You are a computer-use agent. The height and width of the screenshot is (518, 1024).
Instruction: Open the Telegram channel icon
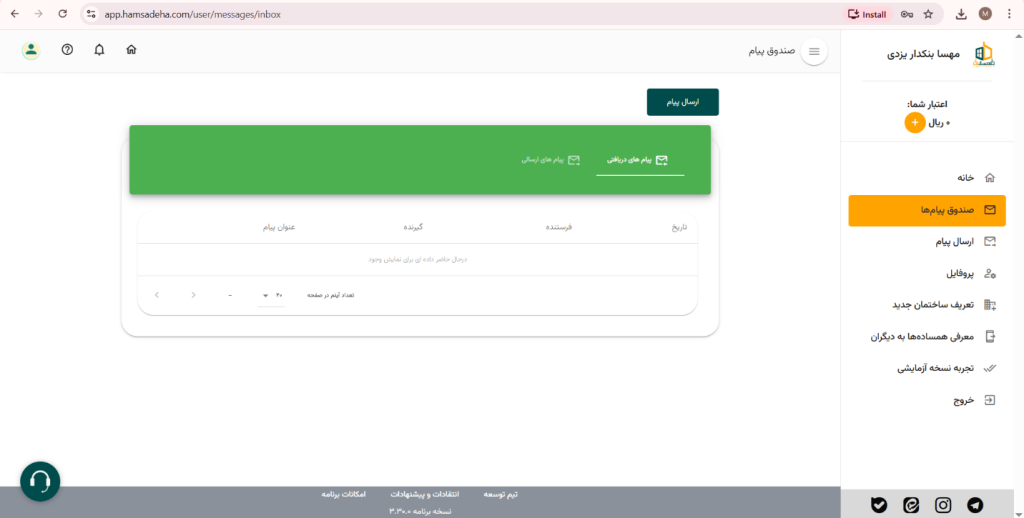pyautogui.click(x=974, y=504)
